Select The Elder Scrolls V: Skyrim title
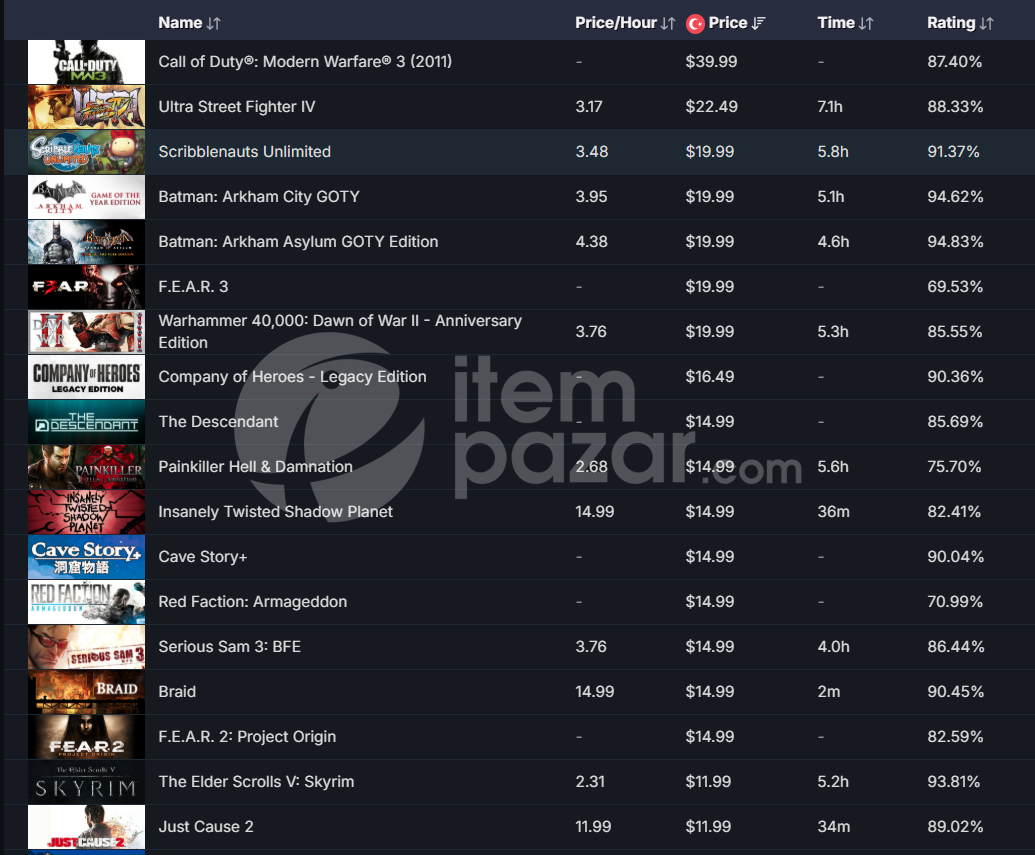Viewport: 1035px width, 855px height. coord(256,782)
